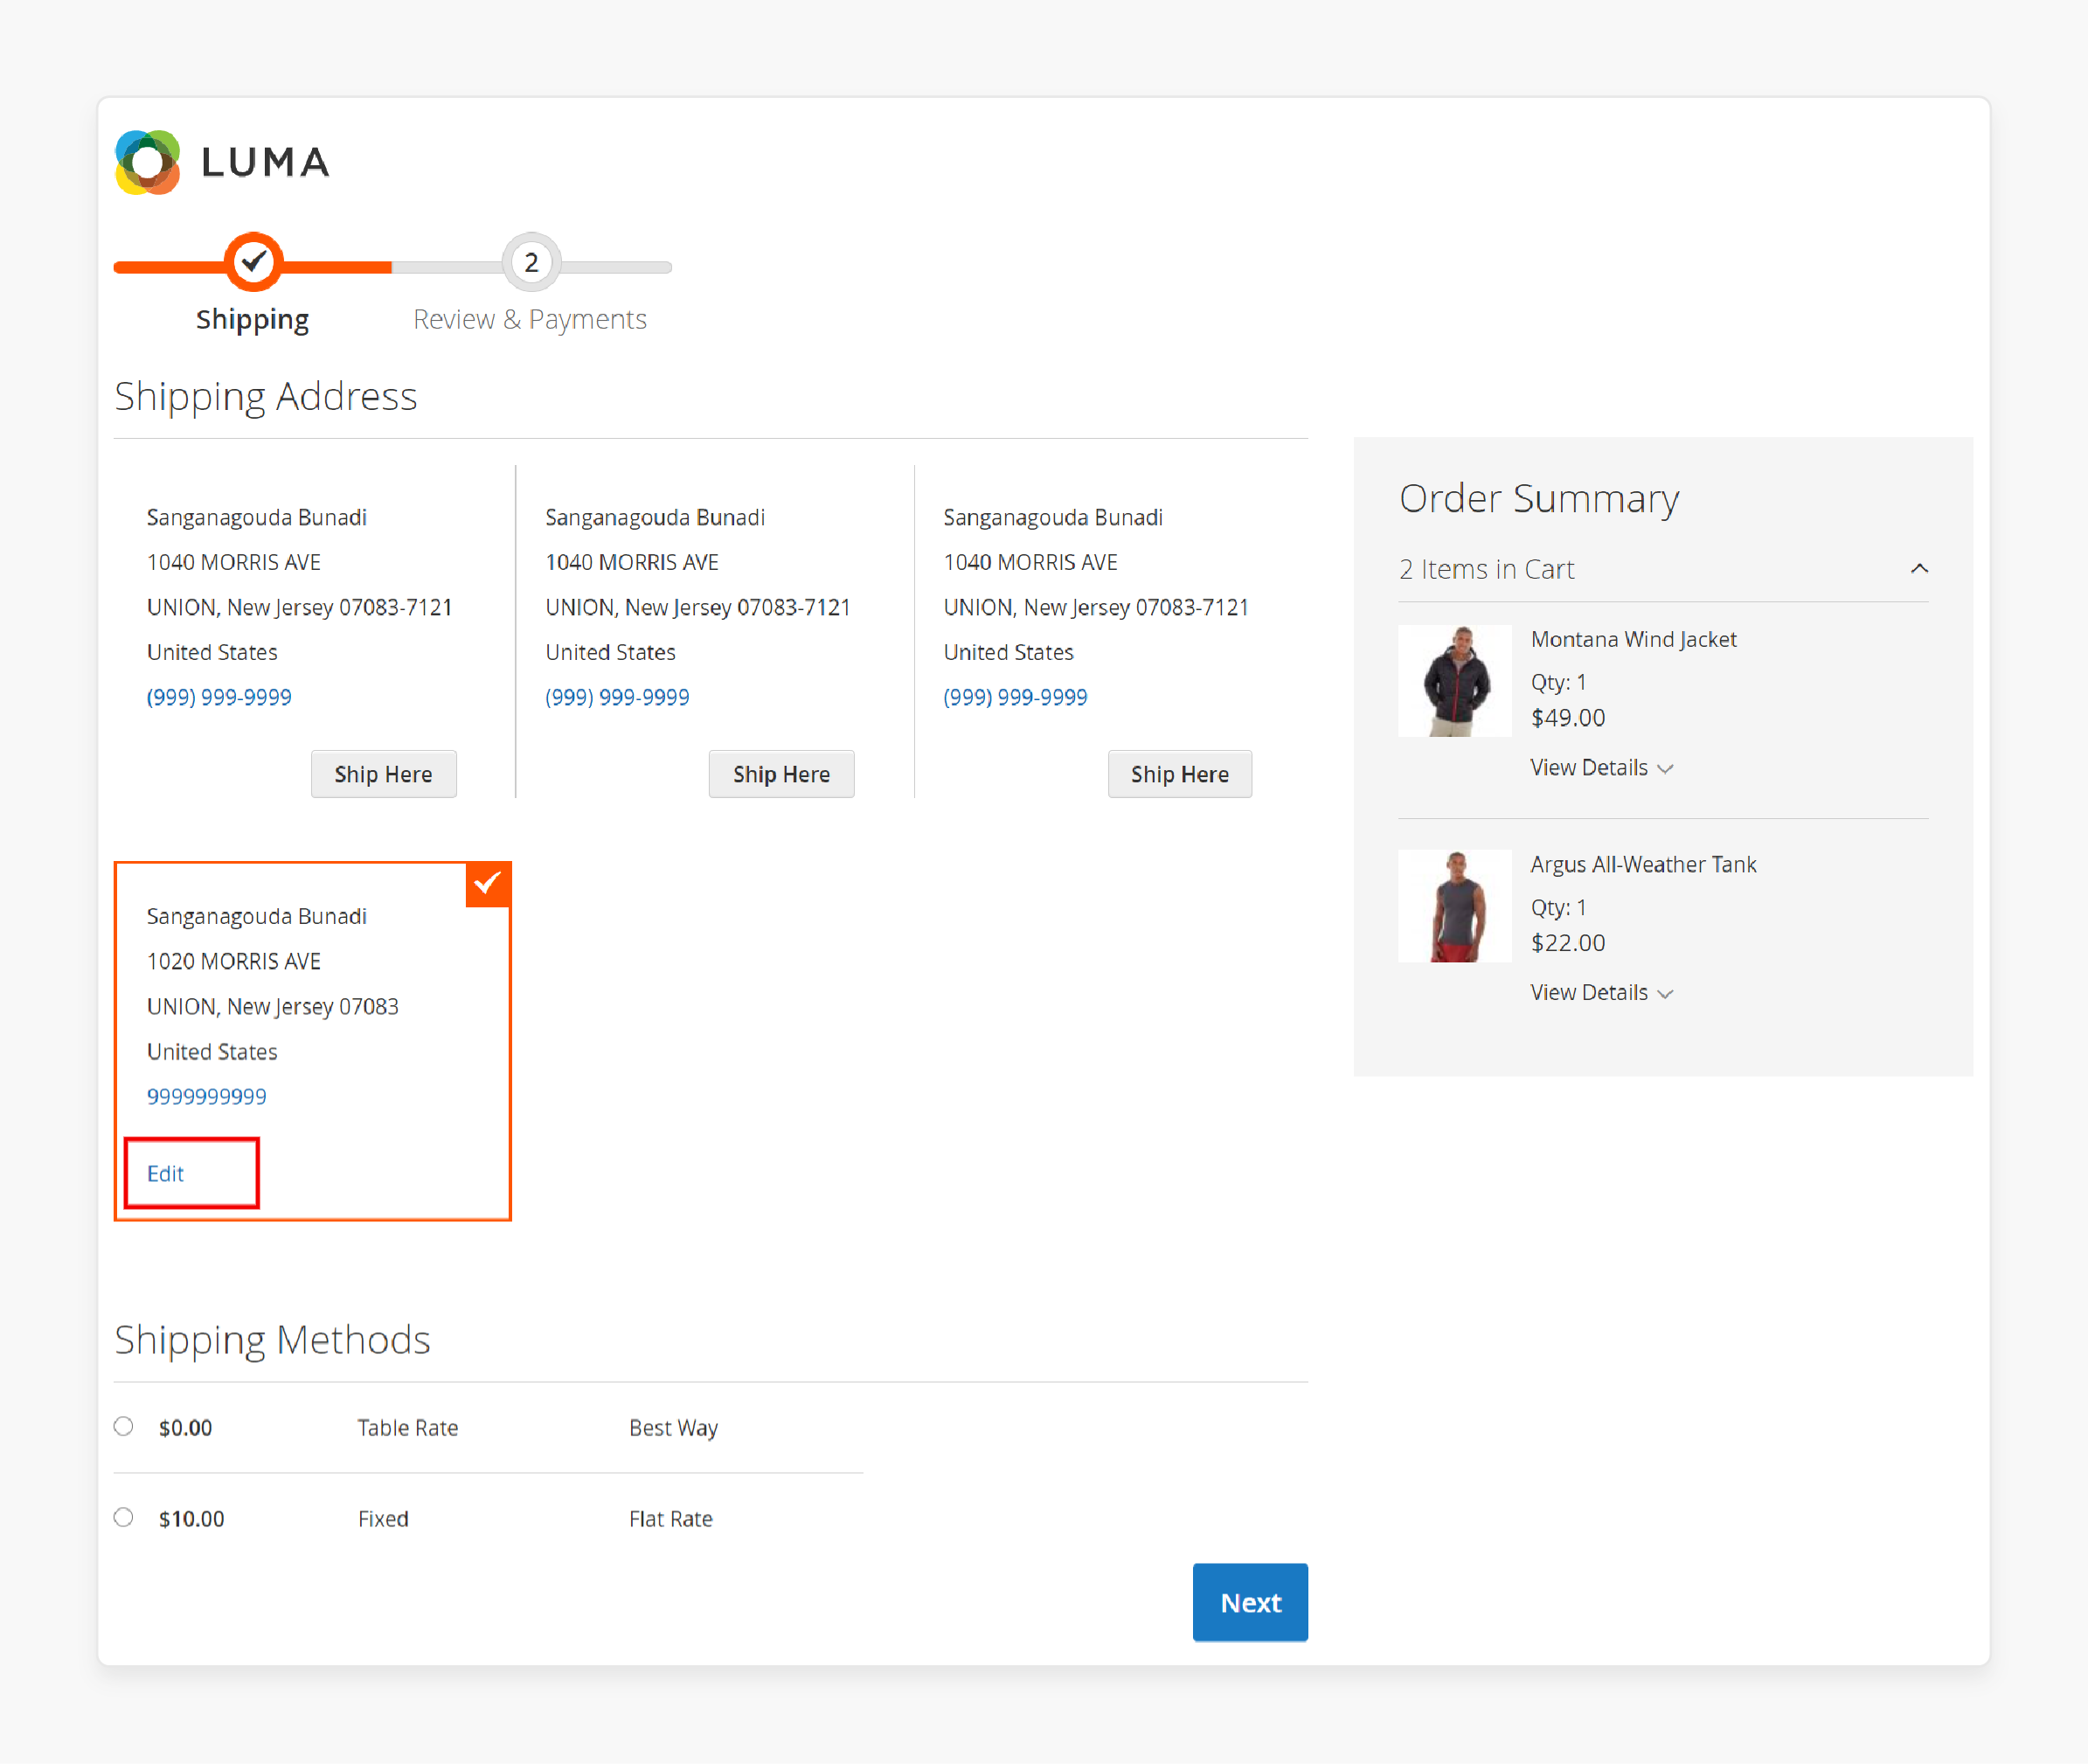Click Edit on the selected address
Screen dimensions: 2088x1764
[166, 1170]
